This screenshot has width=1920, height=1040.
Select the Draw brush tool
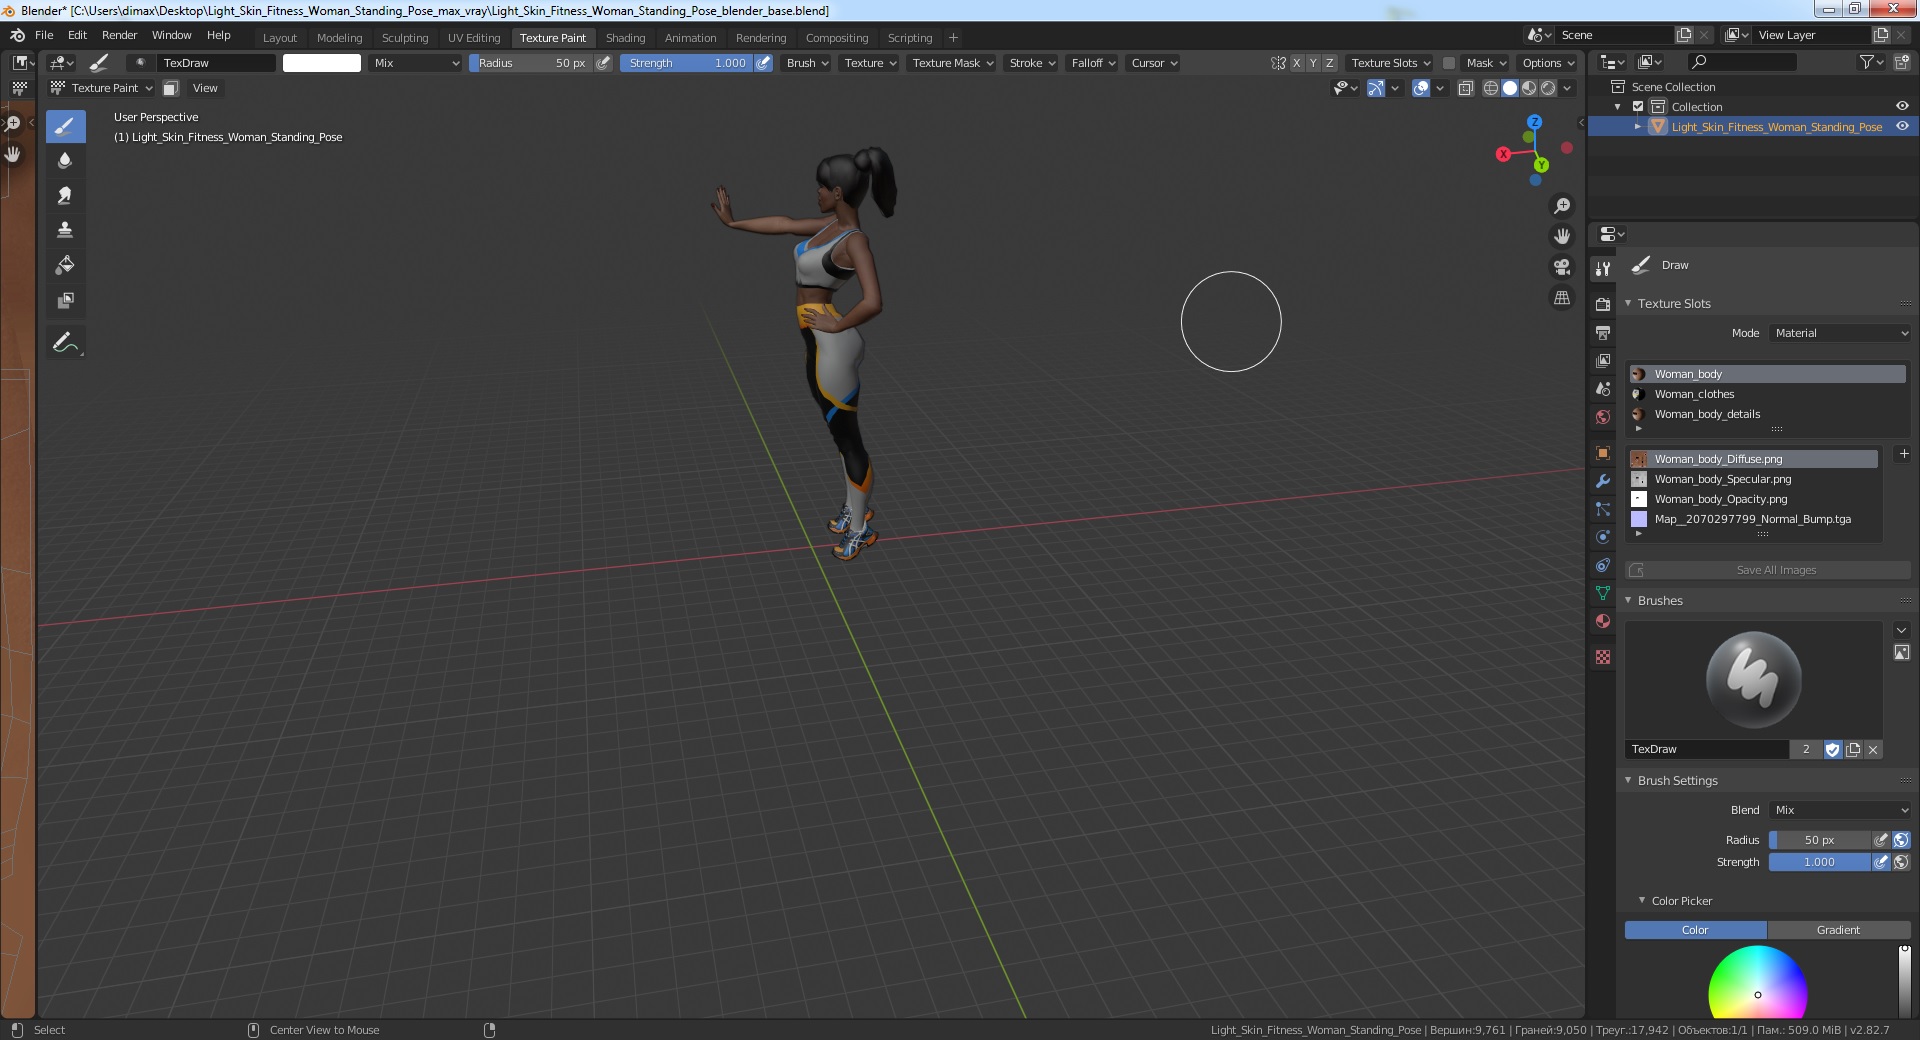[65, 126]
